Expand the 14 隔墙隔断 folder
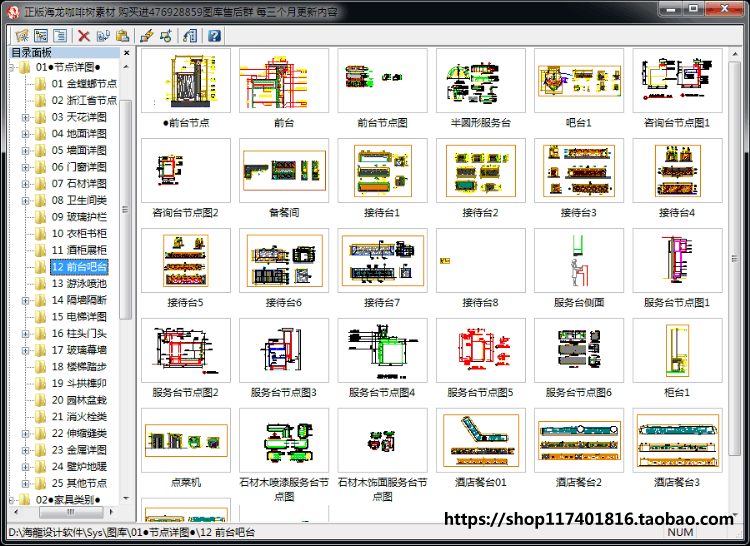 point(25,301)
